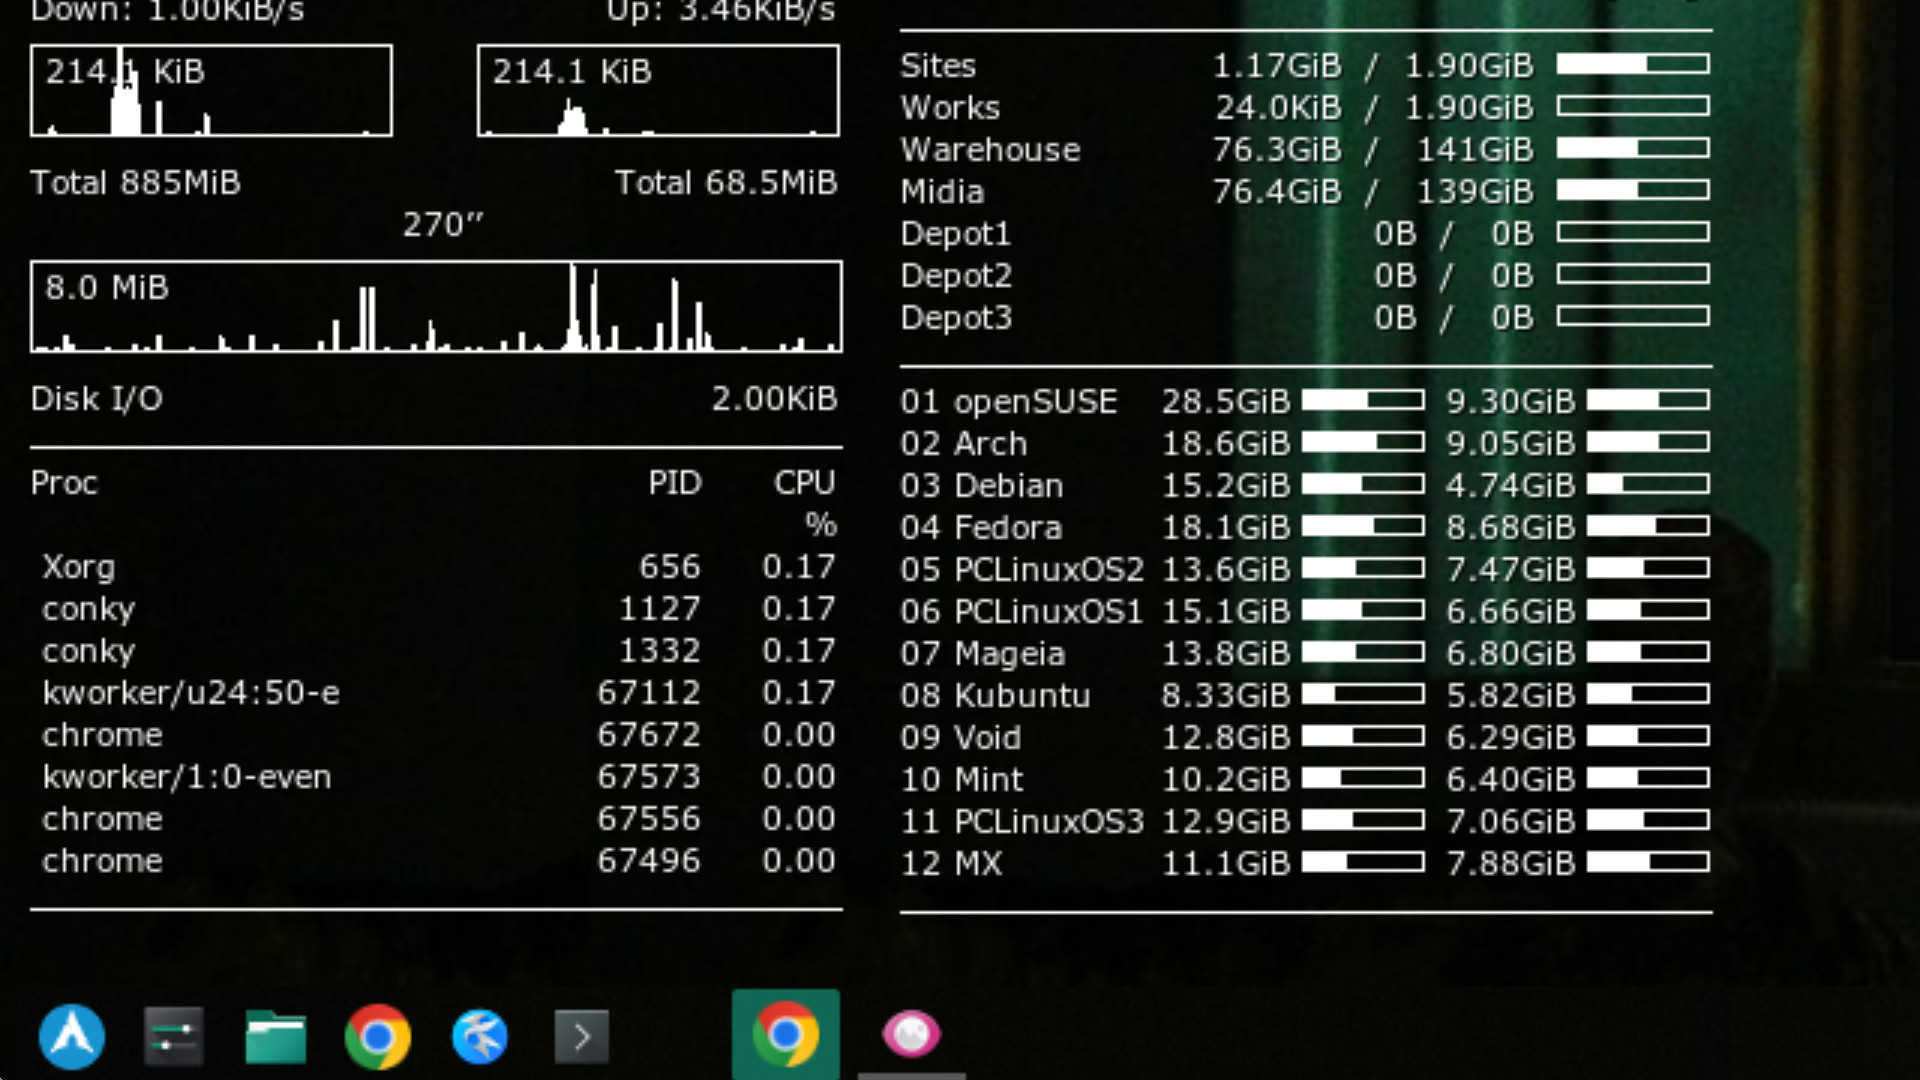Open the blue bird browser icon

point(480,1036)
